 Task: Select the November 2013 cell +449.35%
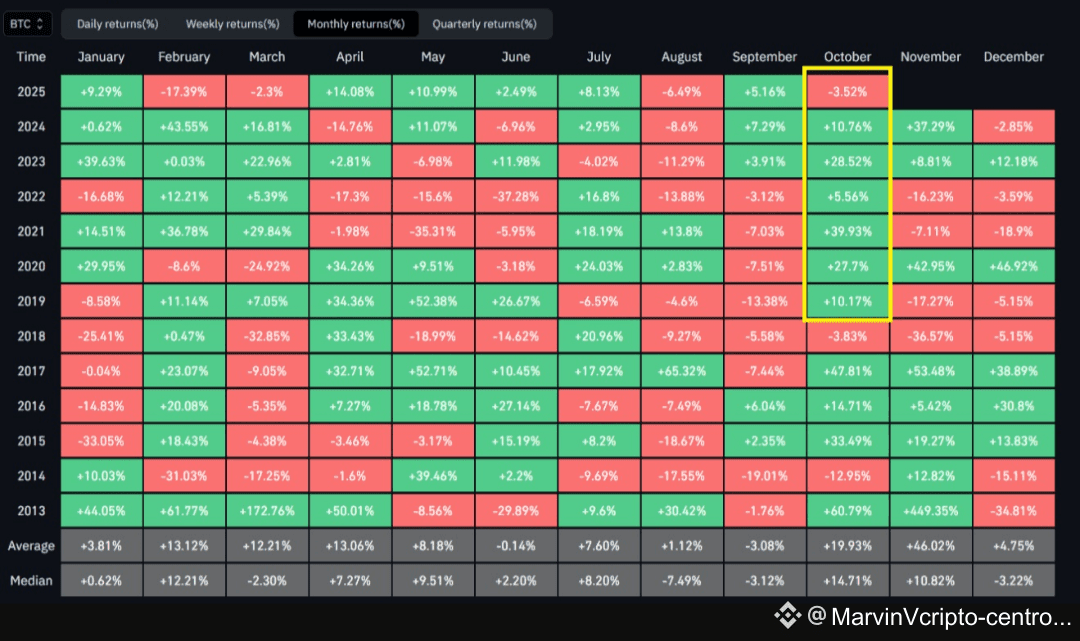(931, 511)
